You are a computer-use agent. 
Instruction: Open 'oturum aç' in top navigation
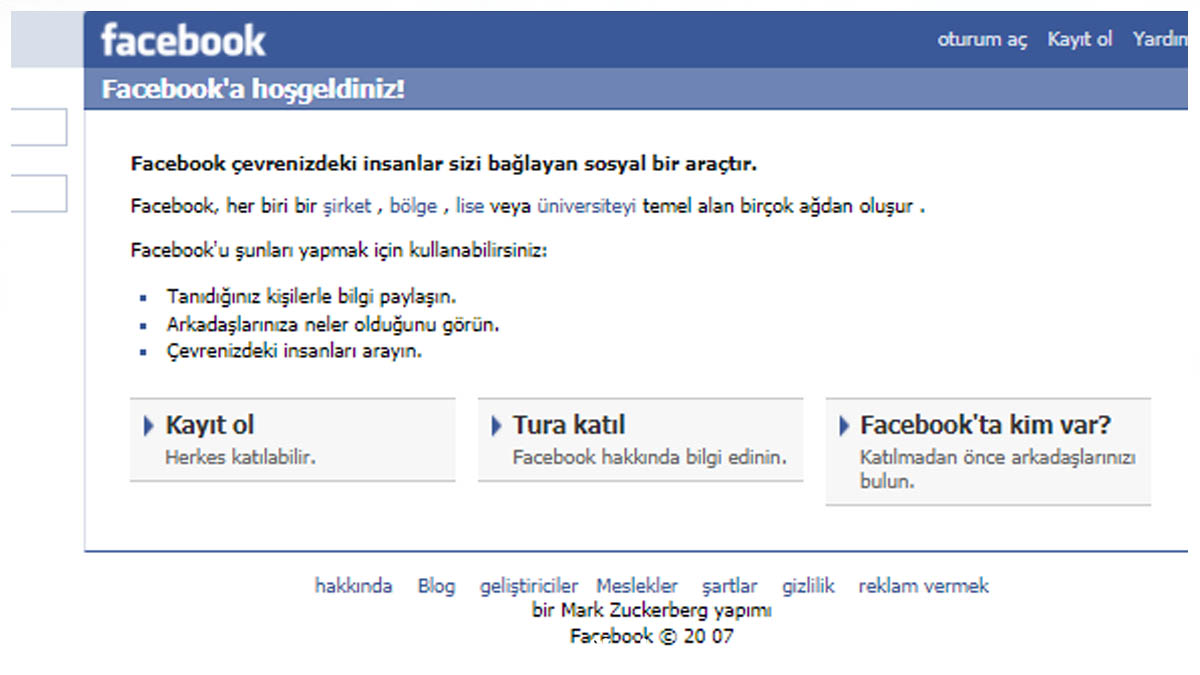pos(982,40)
